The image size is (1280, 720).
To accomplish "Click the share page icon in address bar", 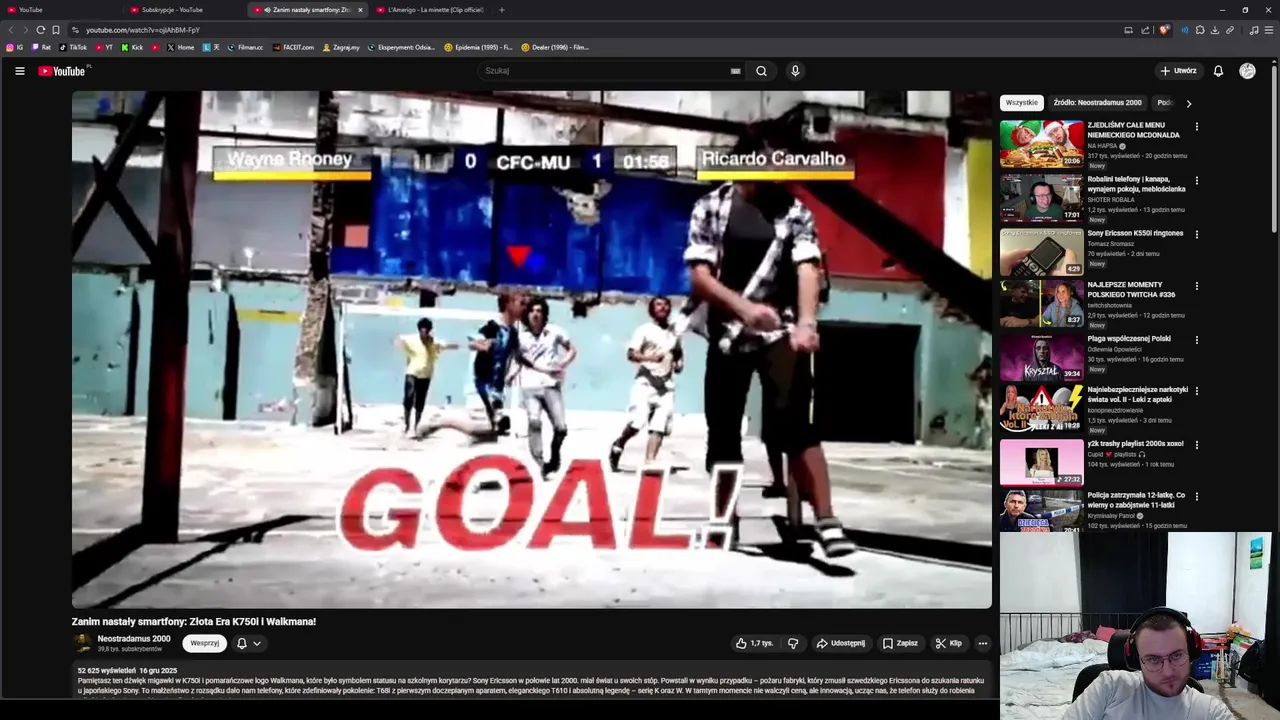I will click(x=1145, y=30).
